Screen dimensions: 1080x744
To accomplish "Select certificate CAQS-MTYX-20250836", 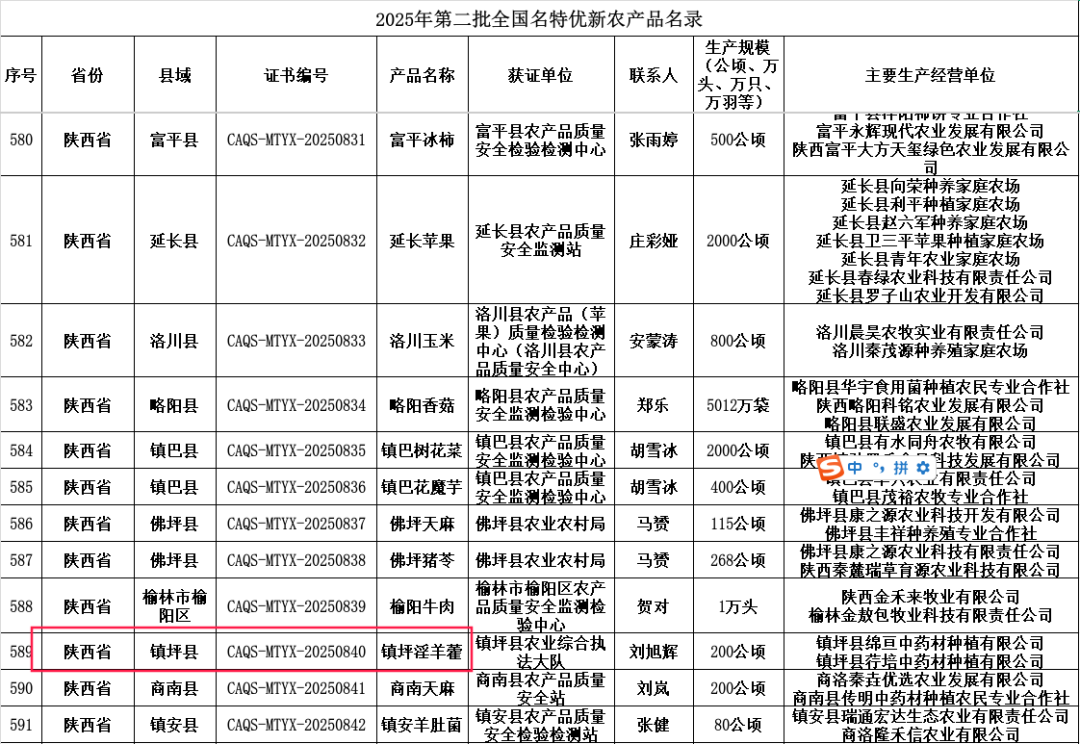I will [296, 487].
